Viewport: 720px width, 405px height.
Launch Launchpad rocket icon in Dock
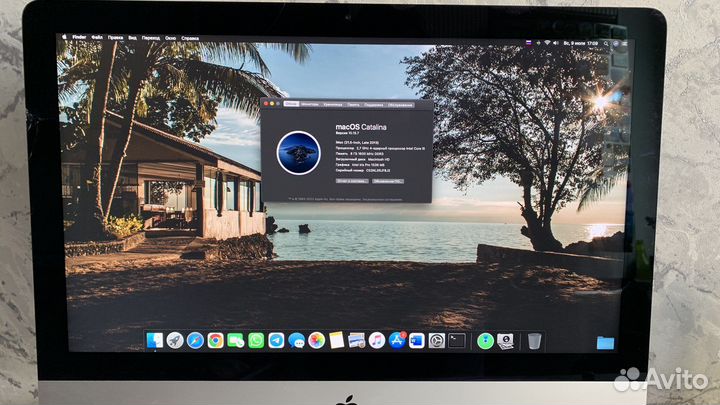point(175,341)
